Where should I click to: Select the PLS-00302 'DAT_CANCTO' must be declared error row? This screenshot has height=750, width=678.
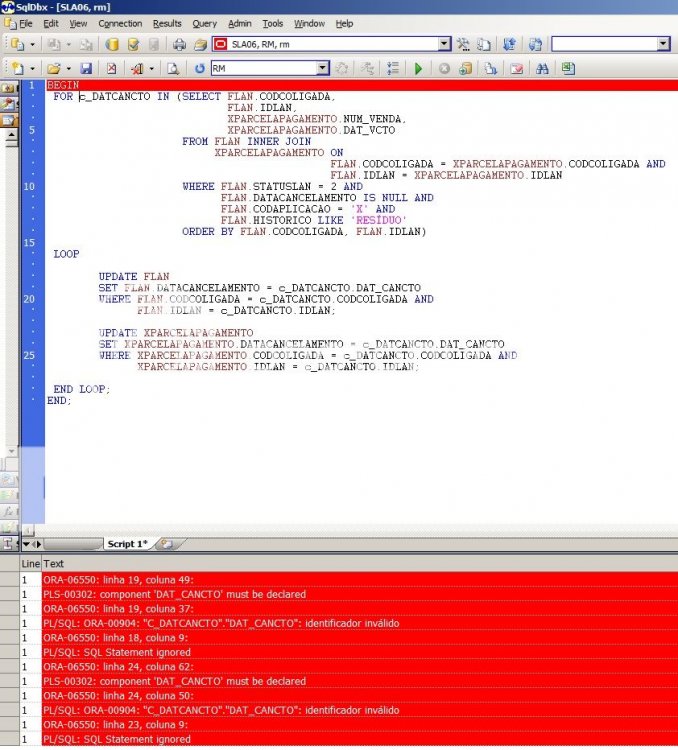[174, 594]
